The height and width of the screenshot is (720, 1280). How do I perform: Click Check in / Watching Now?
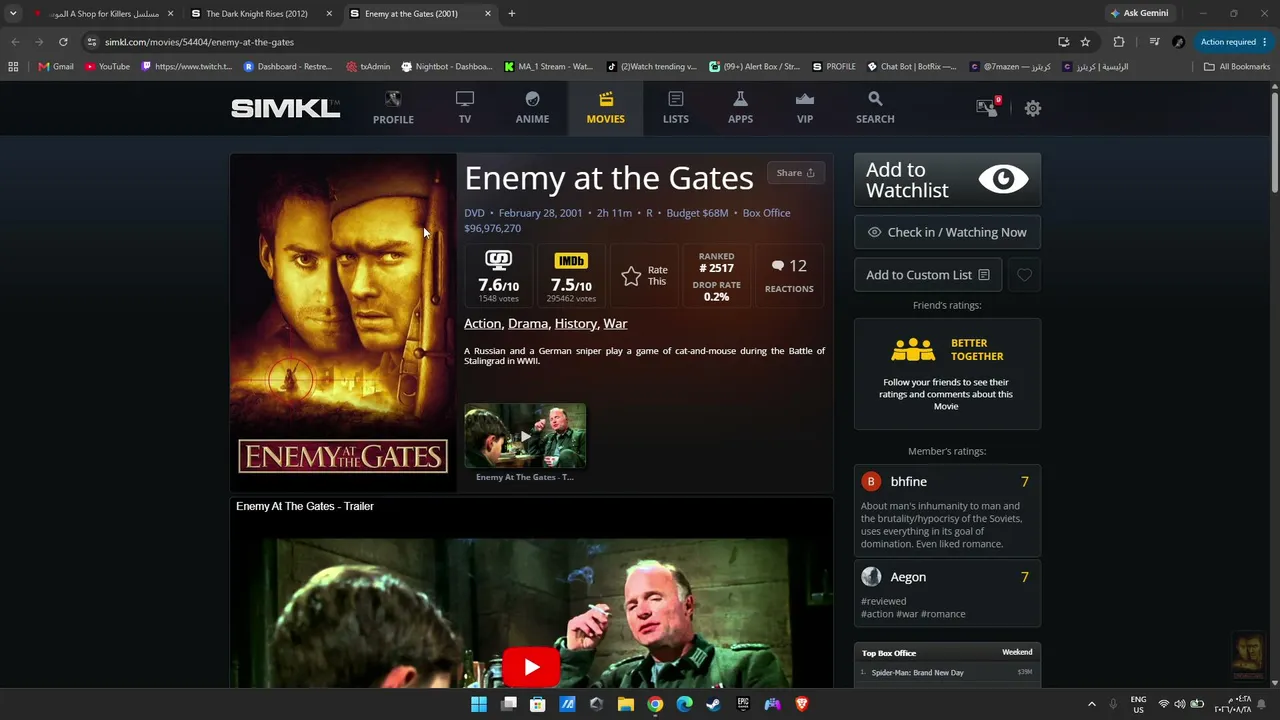(947, 232)
